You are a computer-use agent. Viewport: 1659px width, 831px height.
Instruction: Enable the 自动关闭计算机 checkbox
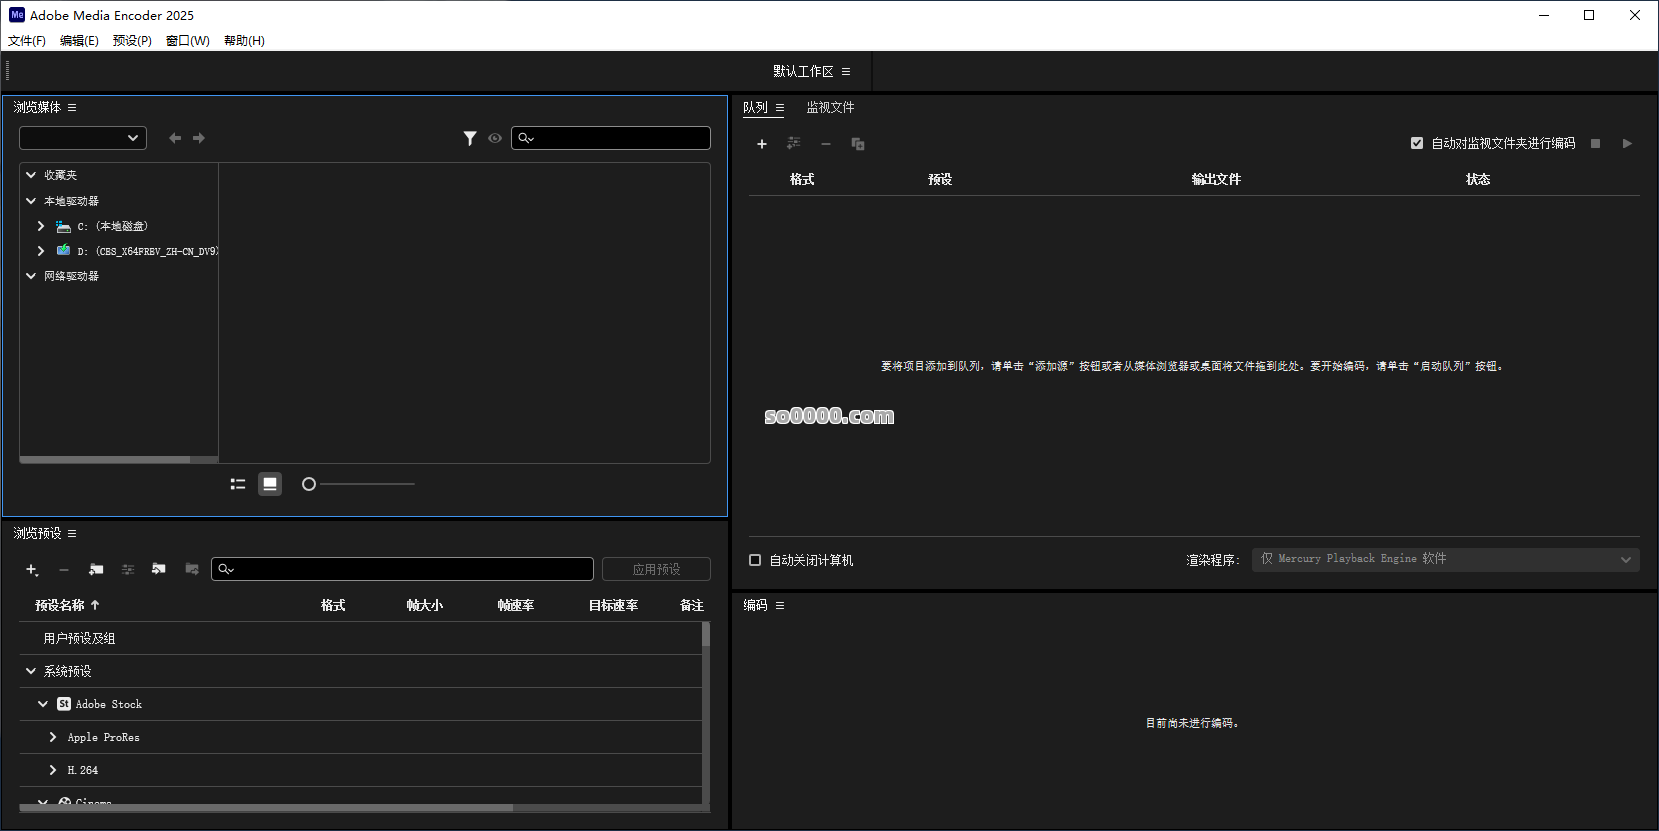(755, 560)
